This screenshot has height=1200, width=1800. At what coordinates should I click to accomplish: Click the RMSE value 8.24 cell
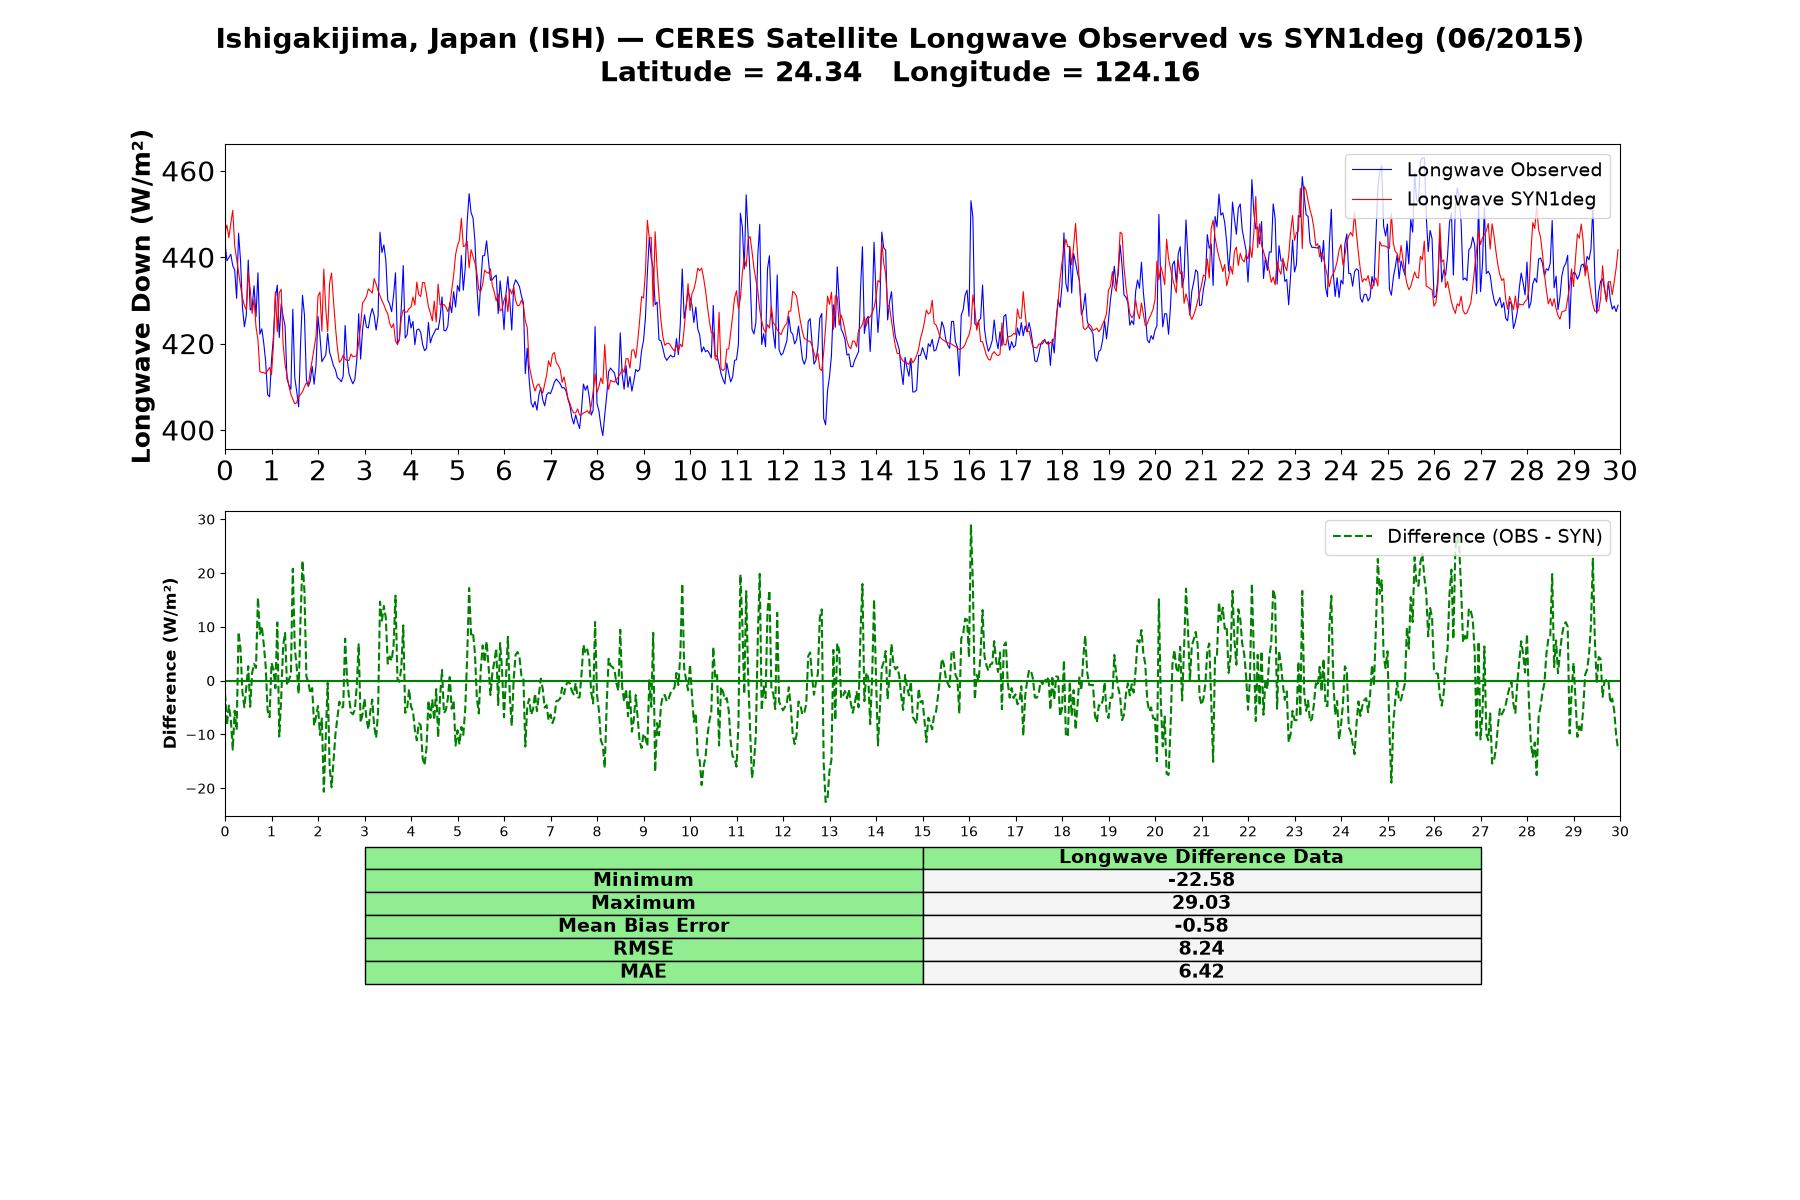click(x=1201, y=949)
